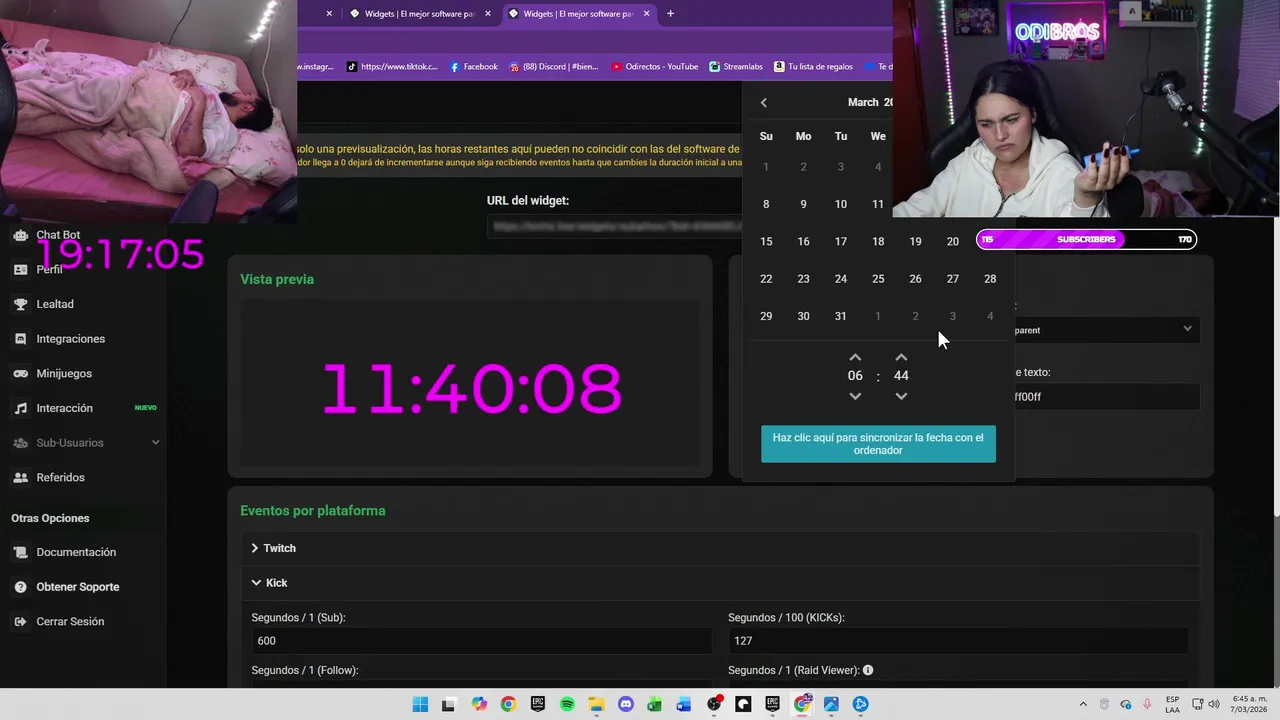Open Excel from the taskbar
Image resolution: width=1280 pixels, height=720 pixels.
point(655,704)
